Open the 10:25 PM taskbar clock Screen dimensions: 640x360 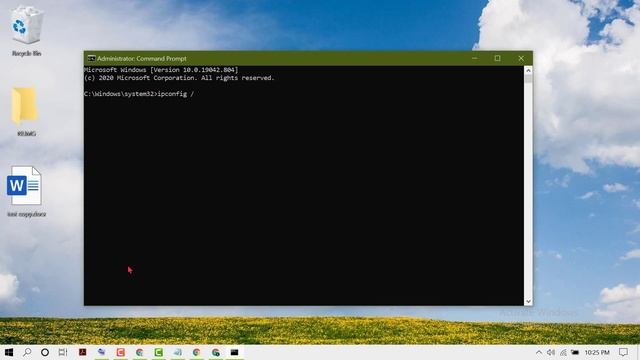[x=597, y=352]
